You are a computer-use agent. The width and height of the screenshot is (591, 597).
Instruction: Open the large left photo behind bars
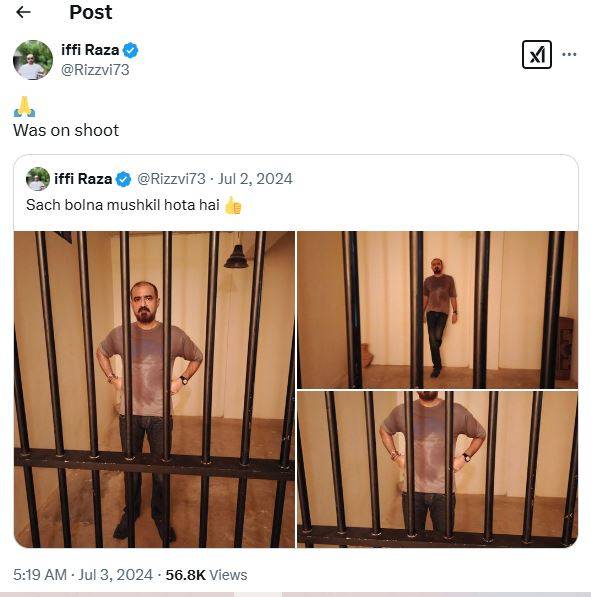[154, 389]
